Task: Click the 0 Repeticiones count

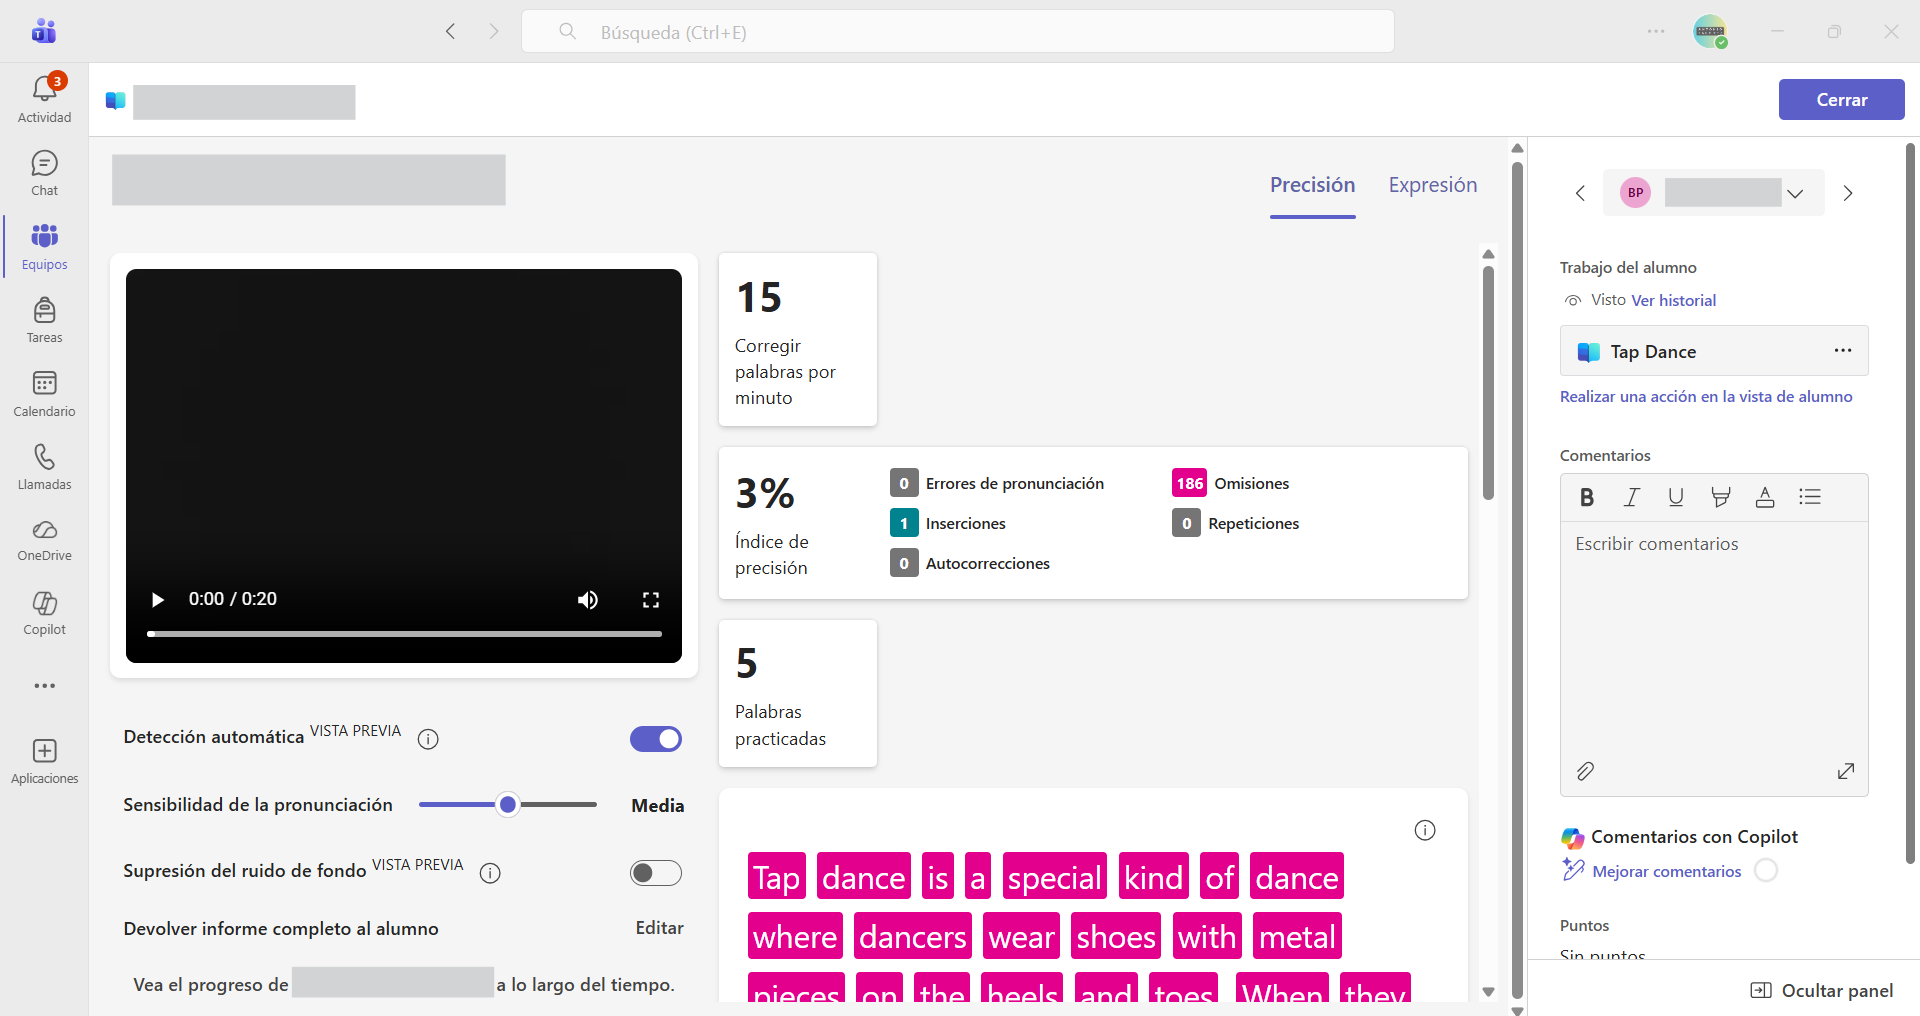Action: point(1186,523)
